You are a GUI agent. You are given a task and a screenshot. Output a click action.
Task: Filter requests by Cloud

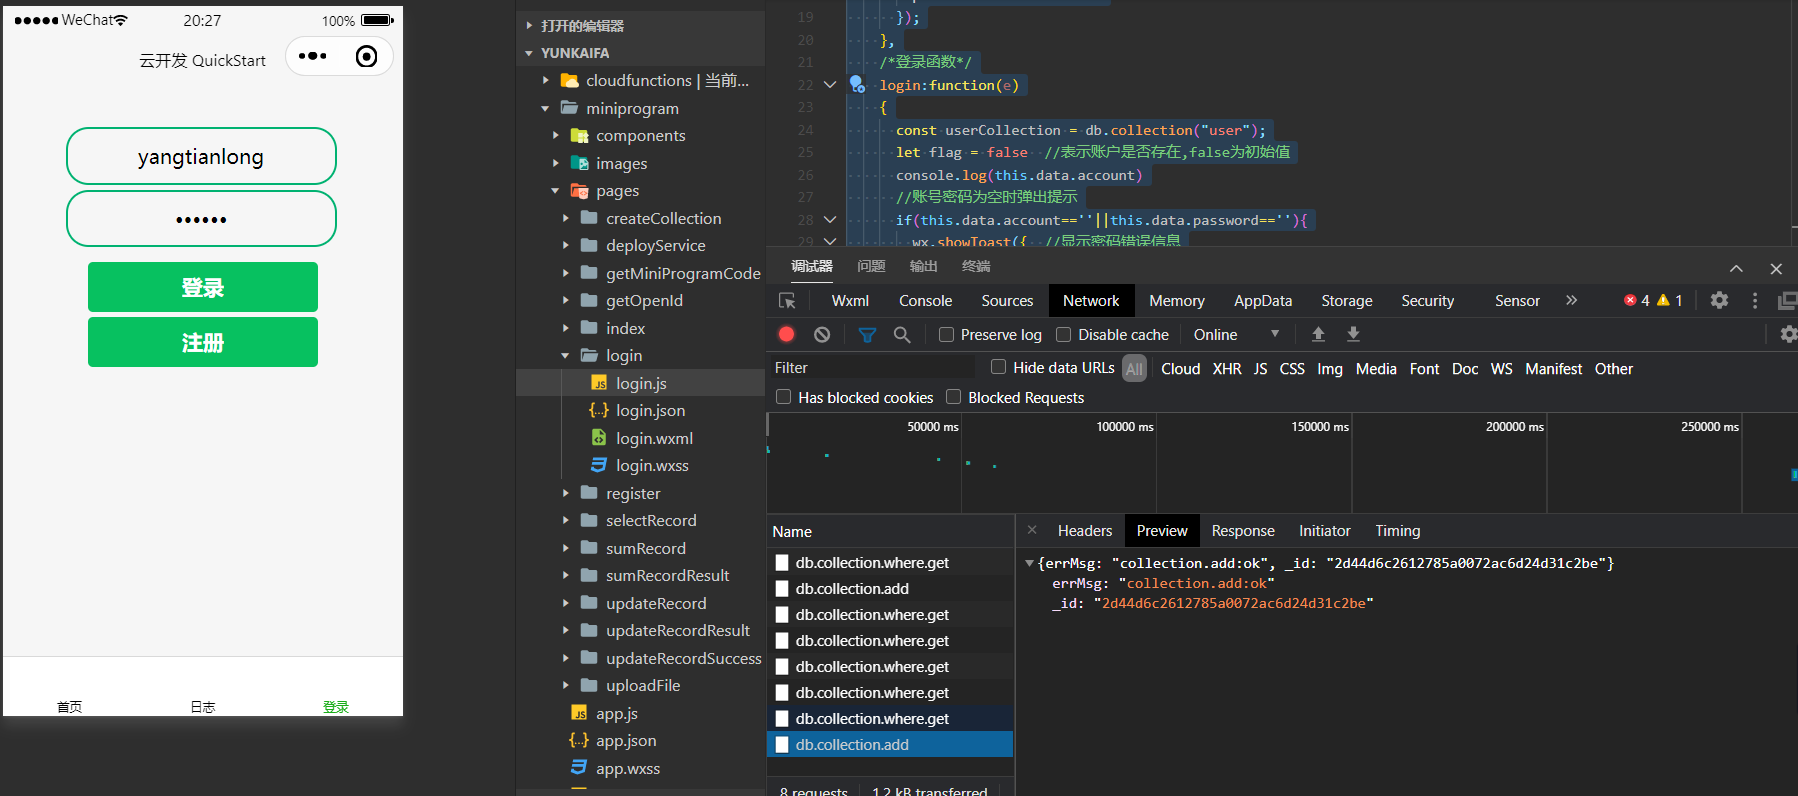pos(1180,369)
